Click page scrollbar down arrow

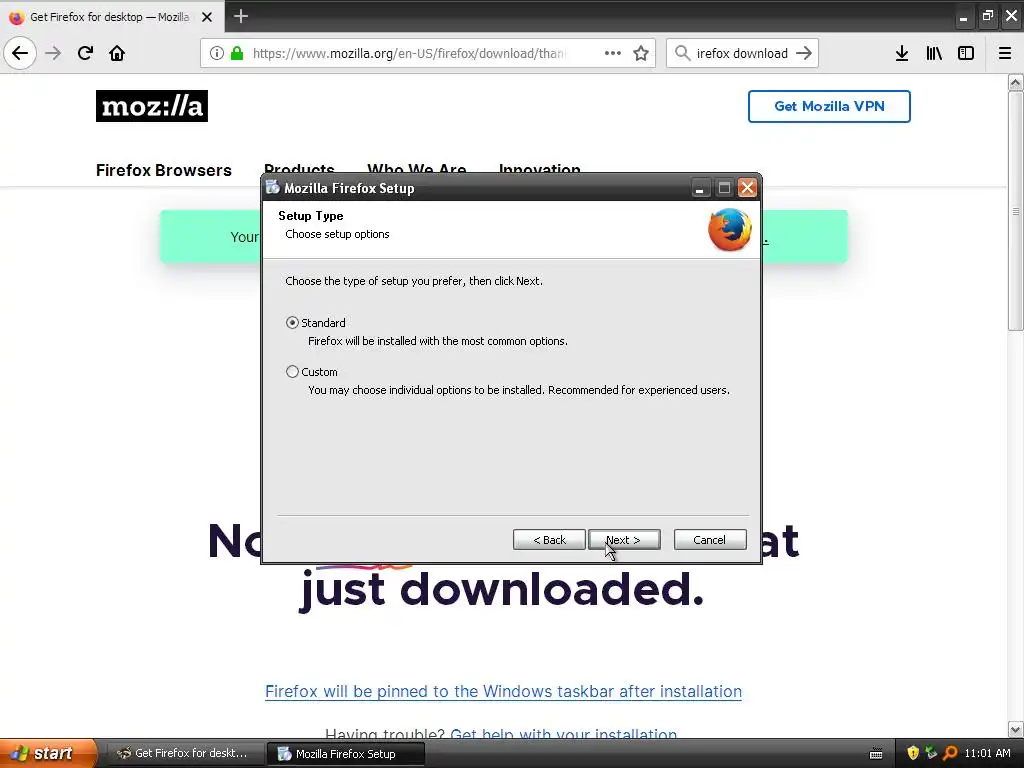[1015, 729]
